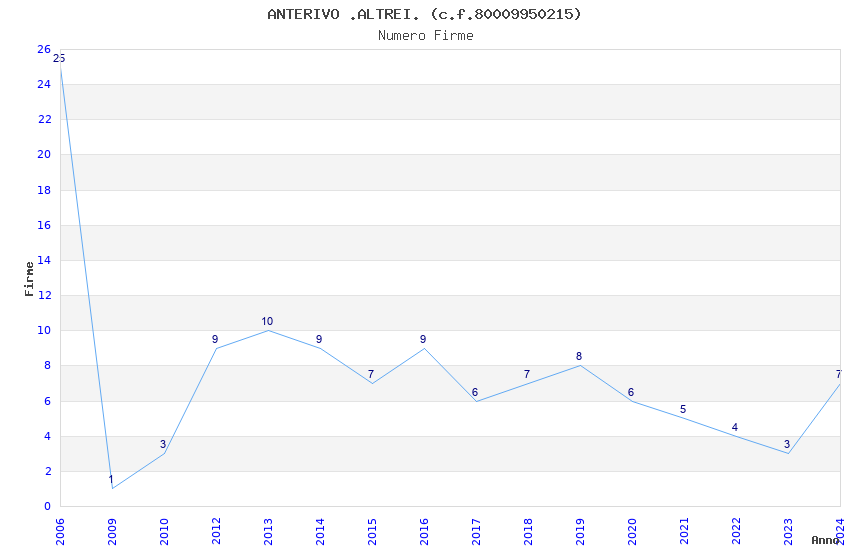Click the data label 4 for 2022
Screen dimensions: 850x550
pos(735,428)
